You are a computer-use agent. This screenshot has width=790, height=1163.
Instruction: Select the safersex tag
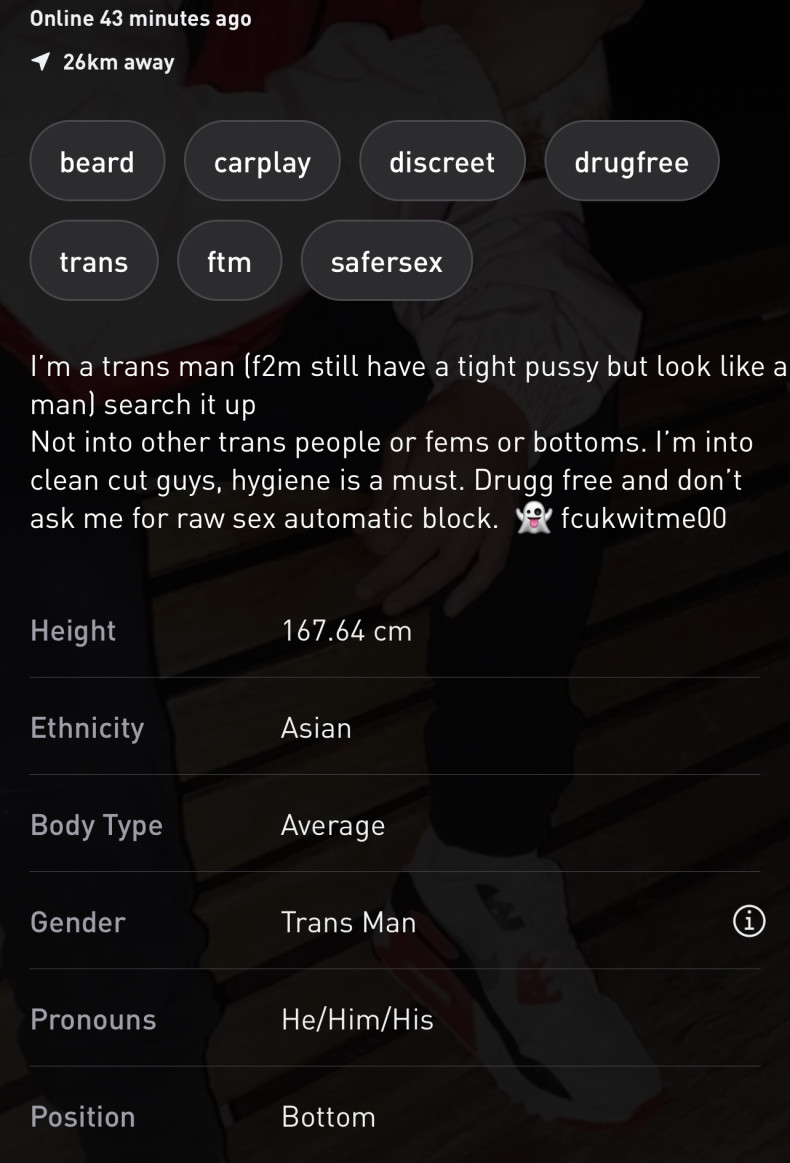point(386,262)
